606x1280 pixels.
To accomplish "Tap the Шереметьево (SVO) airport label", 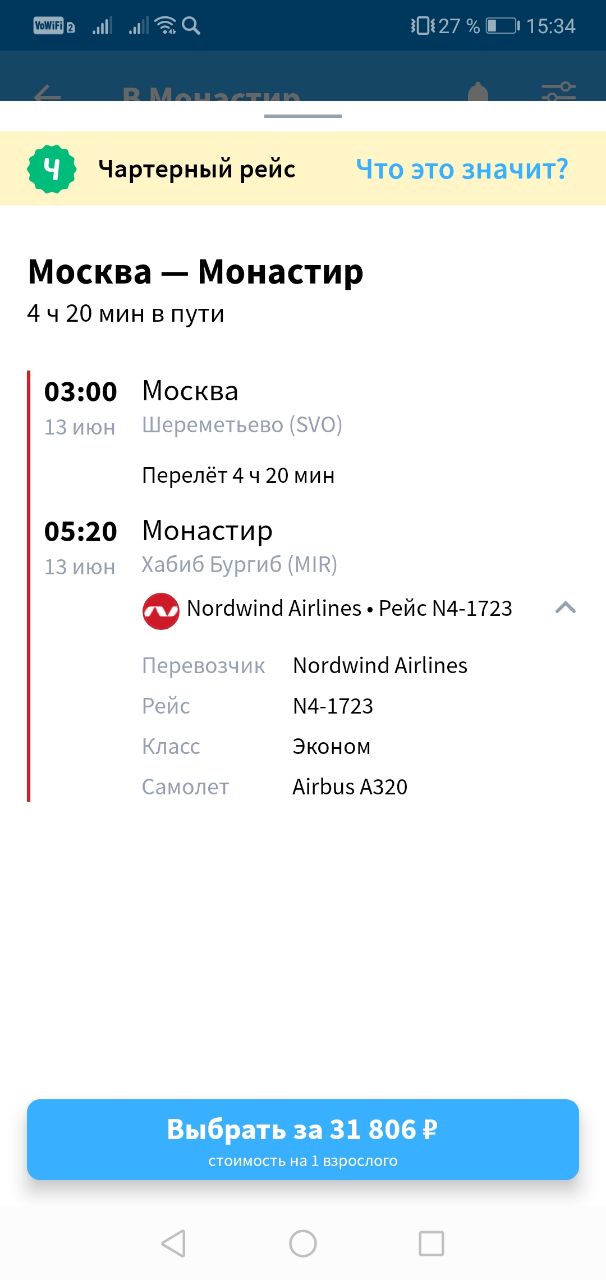I will 242,425.
